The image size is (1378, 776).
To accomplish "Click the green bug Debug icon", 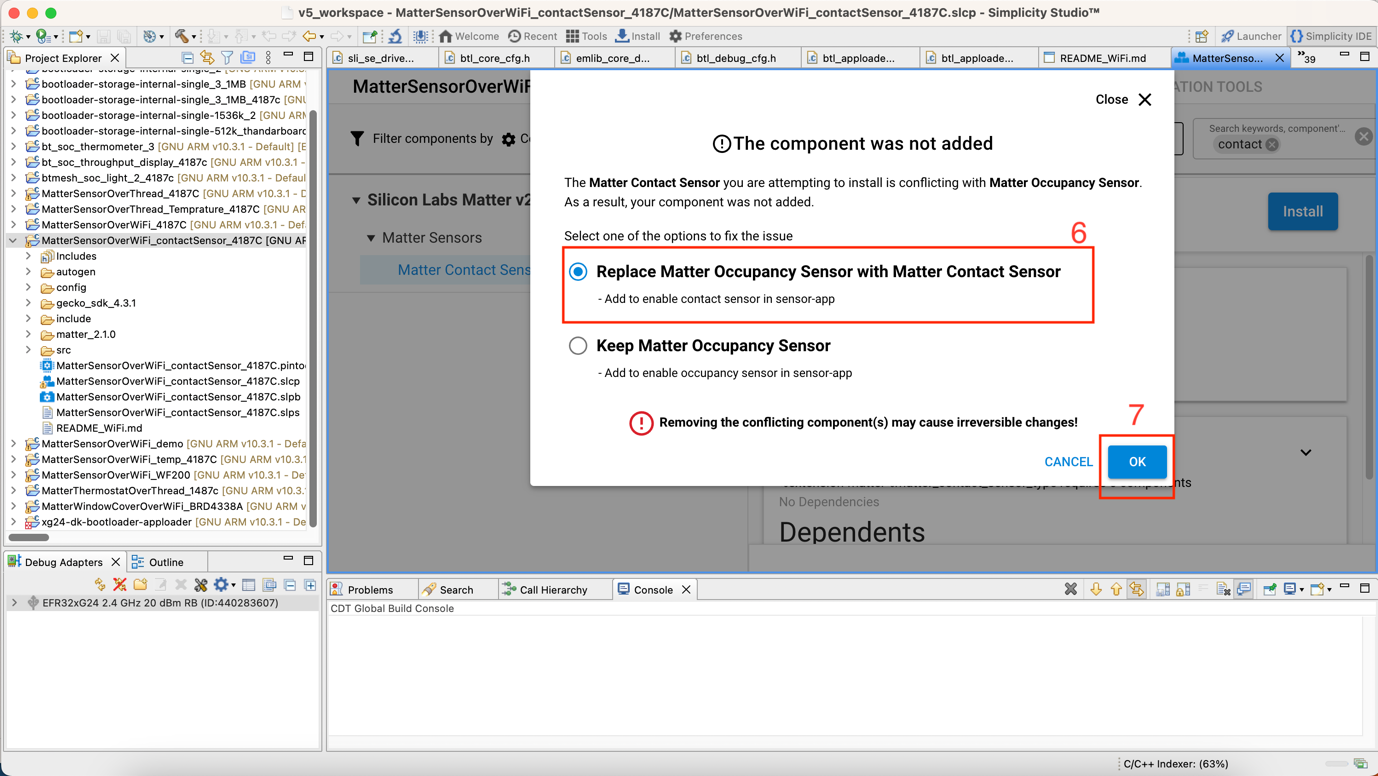I will point(17,36).
